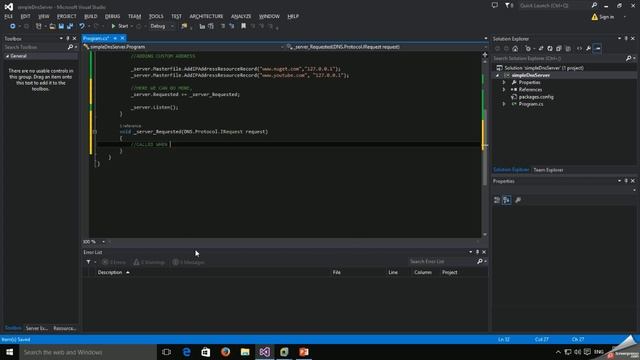The height and width of the screenshot is (360, 640).
Task: Toggle the Errors filter in Error List
Action: tap(114, 262)
